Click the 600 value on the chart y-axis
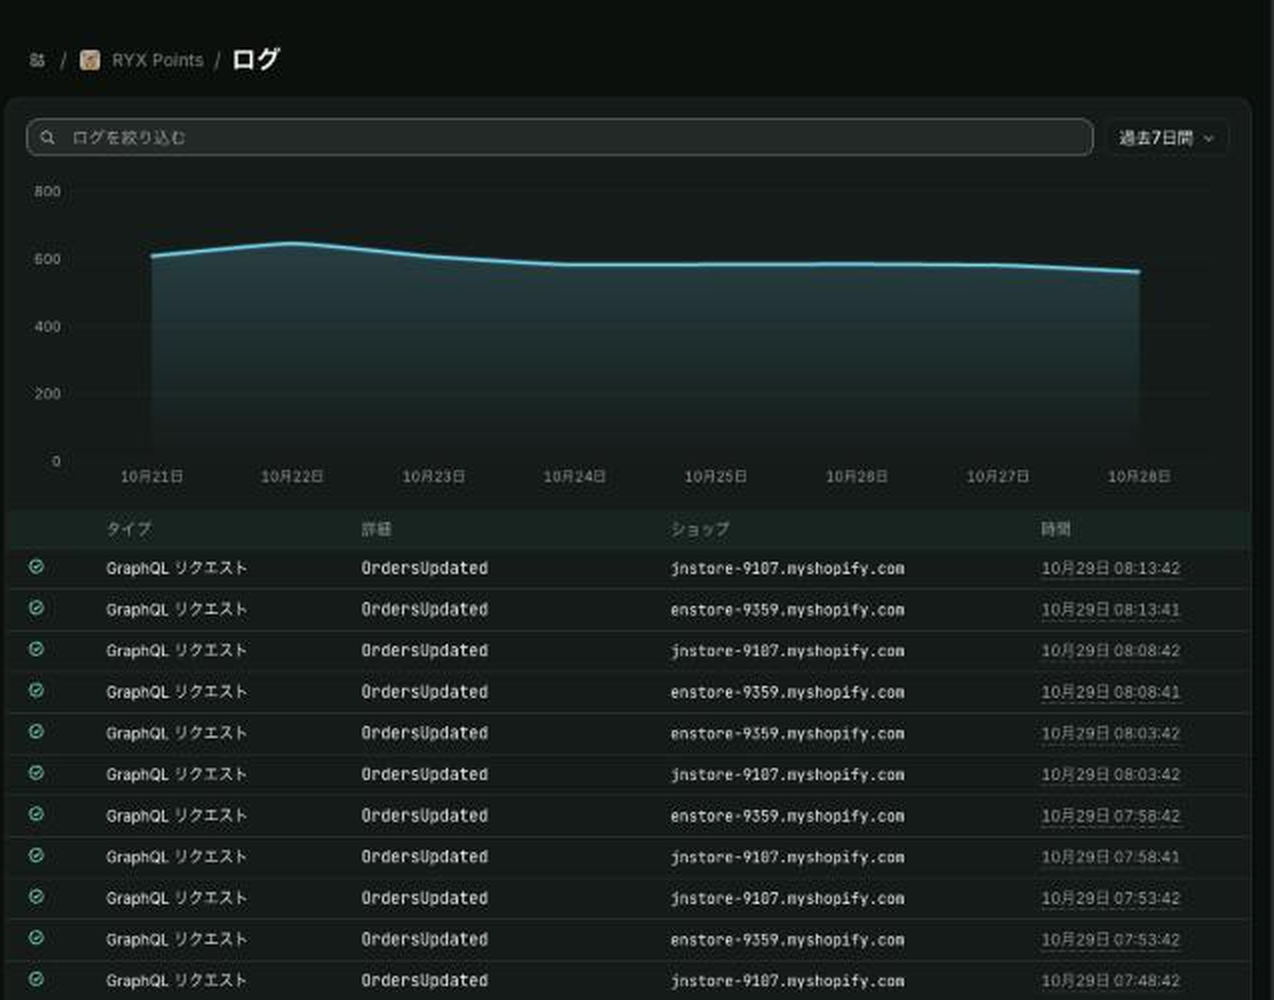Screen dimensions: 1274x1000 47,259
